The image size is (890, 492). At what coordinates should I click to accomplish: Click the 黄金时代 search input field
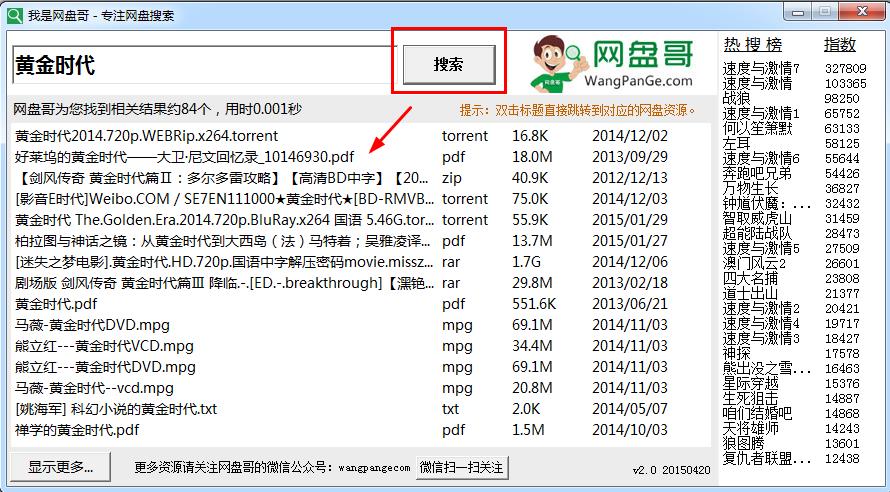[x=200, y=66]
